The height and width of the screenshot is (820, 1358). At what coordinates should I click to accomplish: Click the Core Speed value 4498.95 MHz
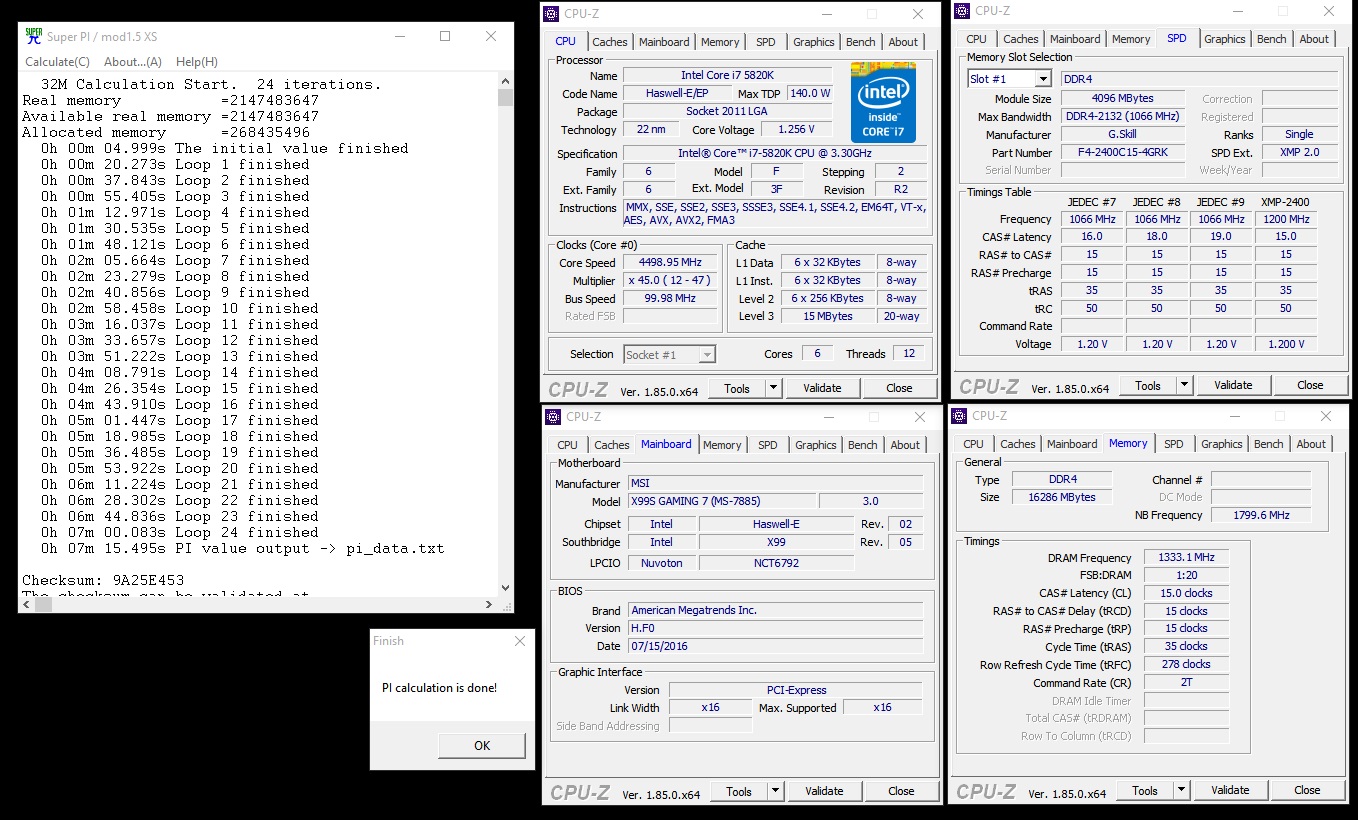(x=670, y=263)
